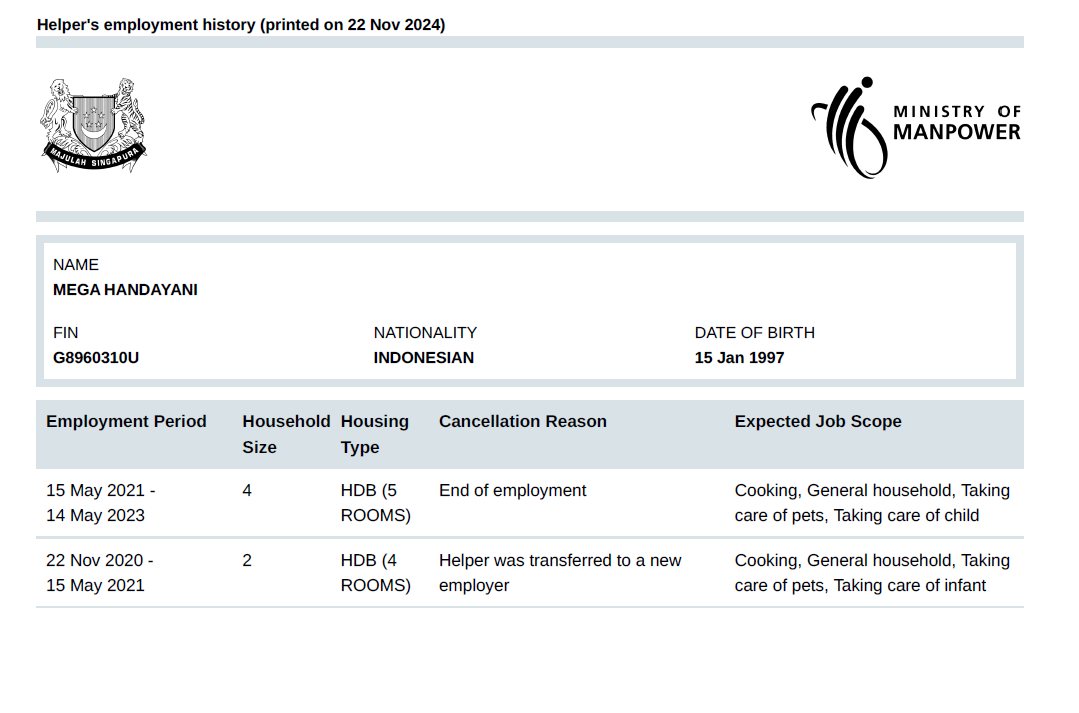Click the HDB (4 ROOMS) housing type
1079x713 pixels.
point(375,573)
